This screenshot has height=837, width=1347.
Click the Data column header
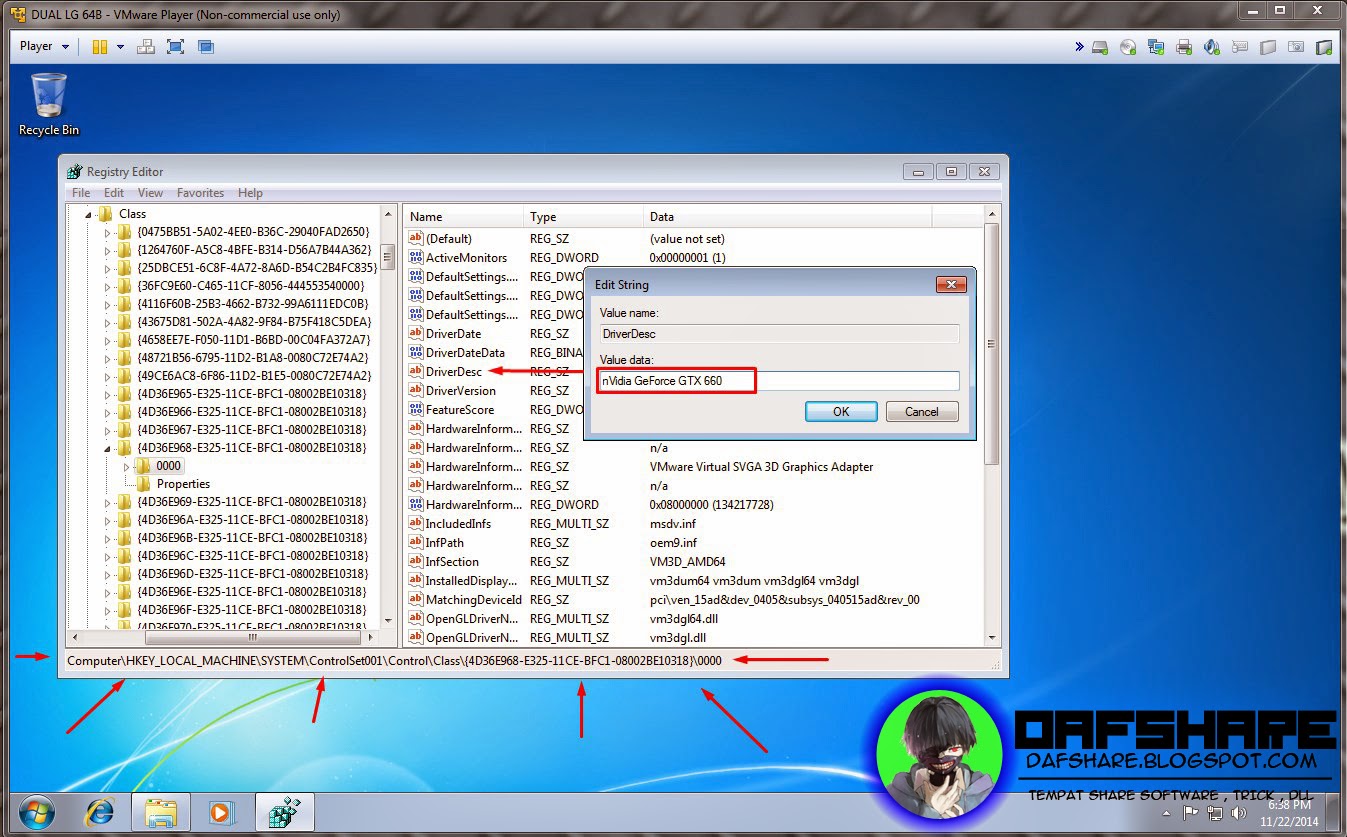tap(788, 217)
